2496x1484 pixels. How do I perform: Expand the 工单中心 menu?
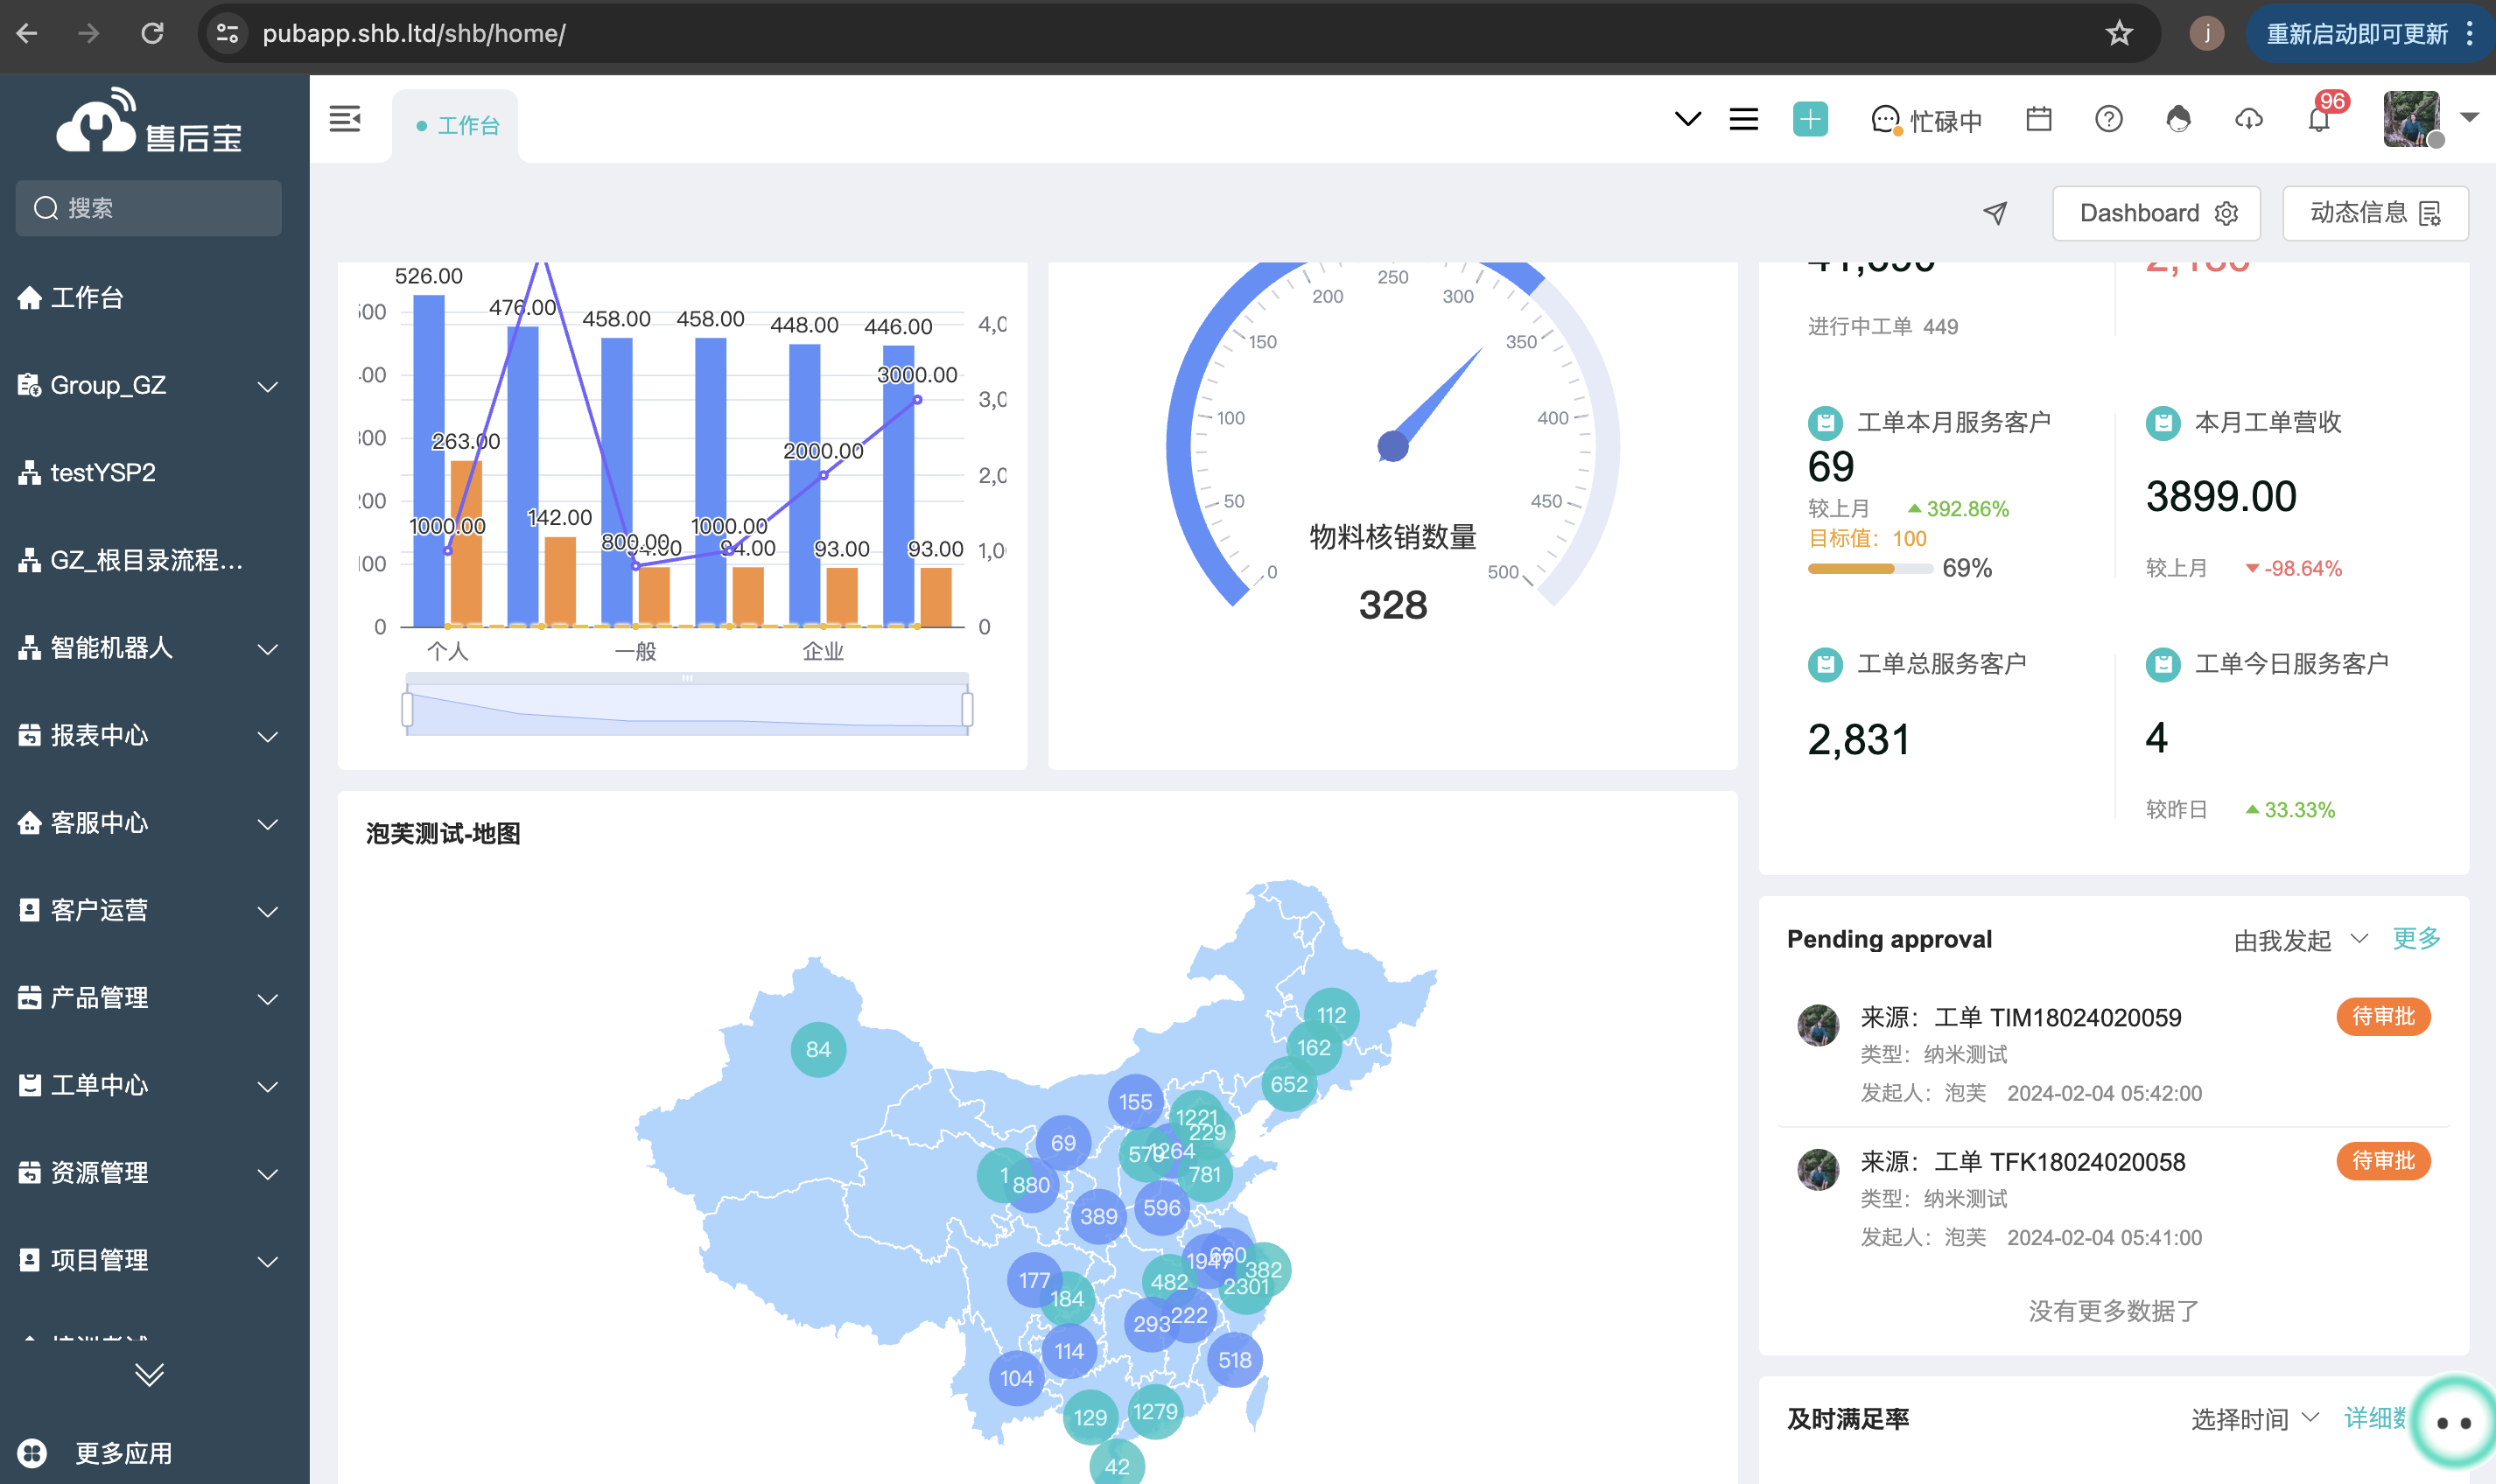(x=154, y=1085)
